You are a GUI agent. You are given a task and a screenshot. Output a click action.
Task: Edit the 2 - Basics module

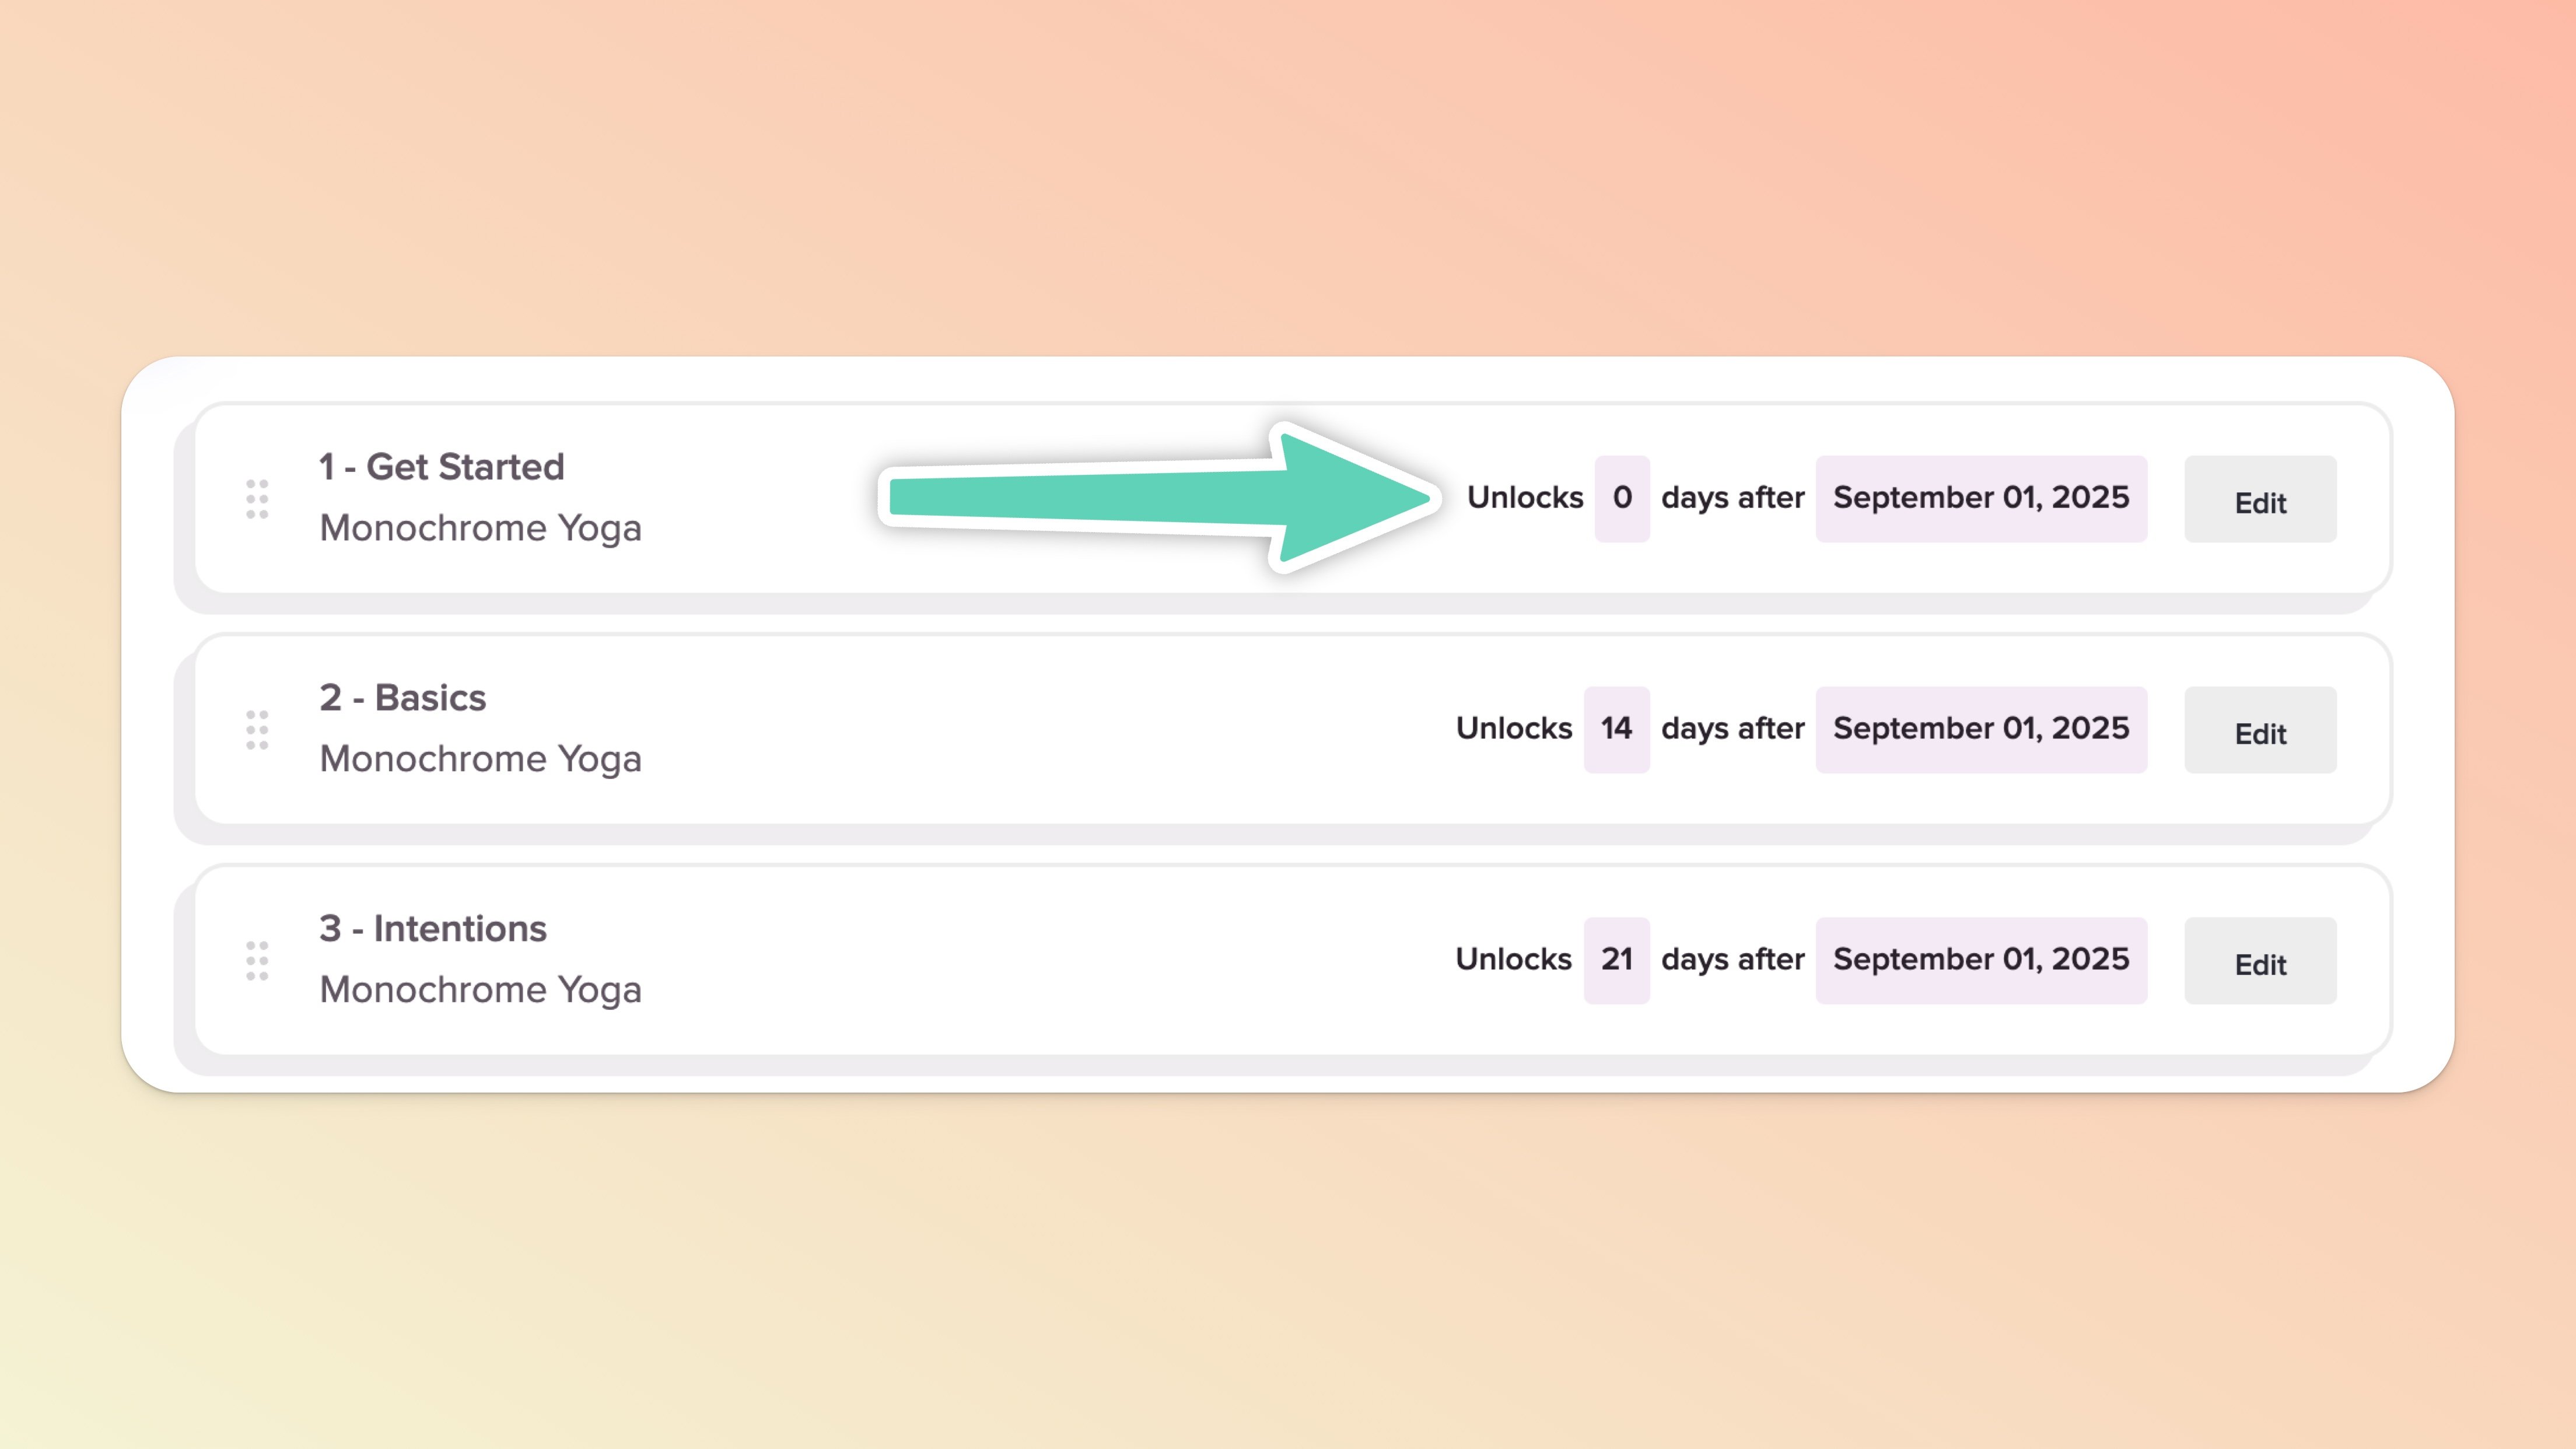(x=2259, y=731)
